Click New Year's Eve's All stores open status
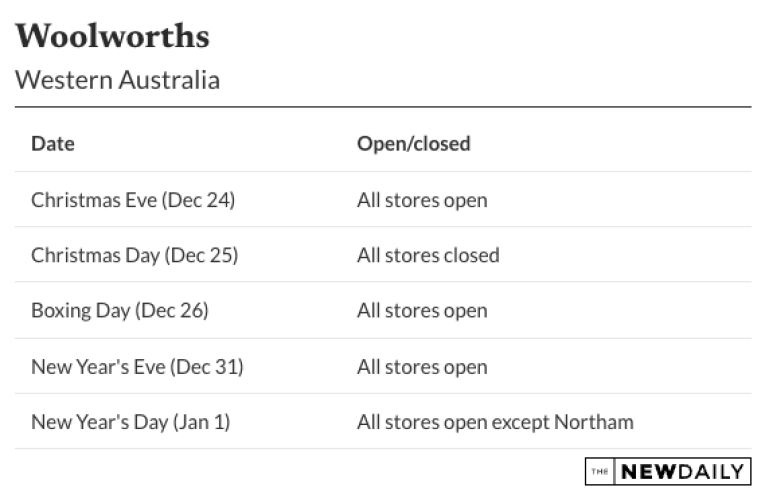This screenshot has width=765, height=499. pyautogui.click(x=422, y=367)
